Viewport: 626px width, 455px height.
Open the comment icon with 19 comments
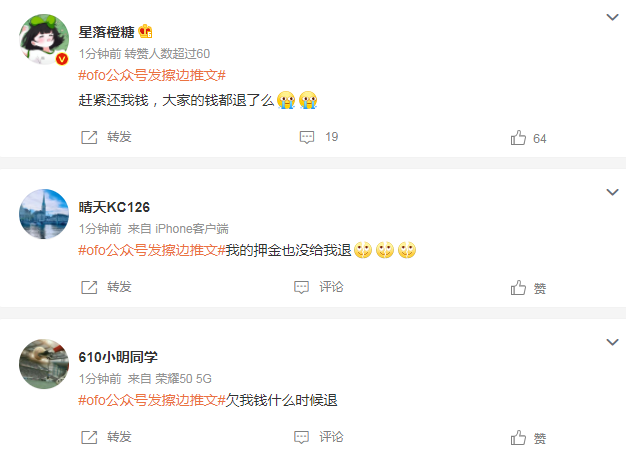[x=307, y=137]
